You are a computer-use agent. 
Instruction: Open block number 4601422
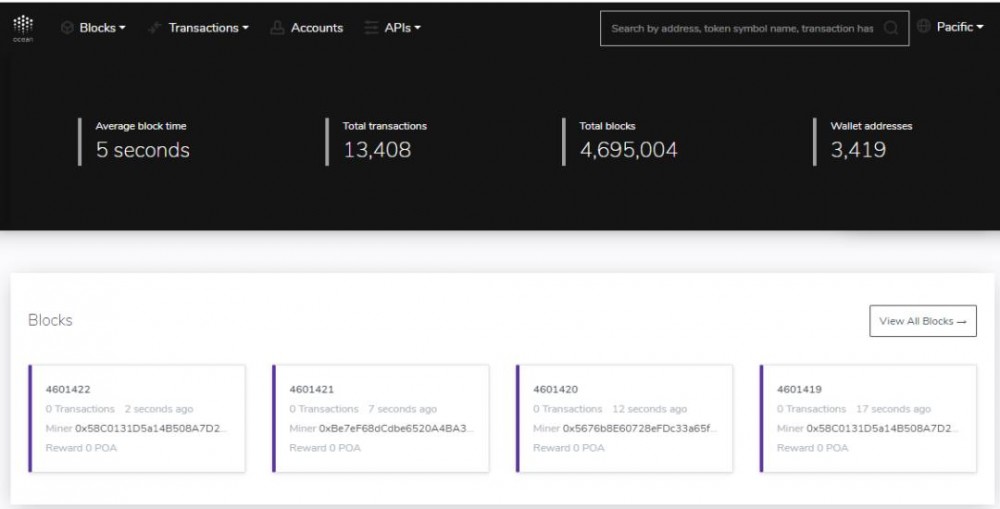pos(68,389)
